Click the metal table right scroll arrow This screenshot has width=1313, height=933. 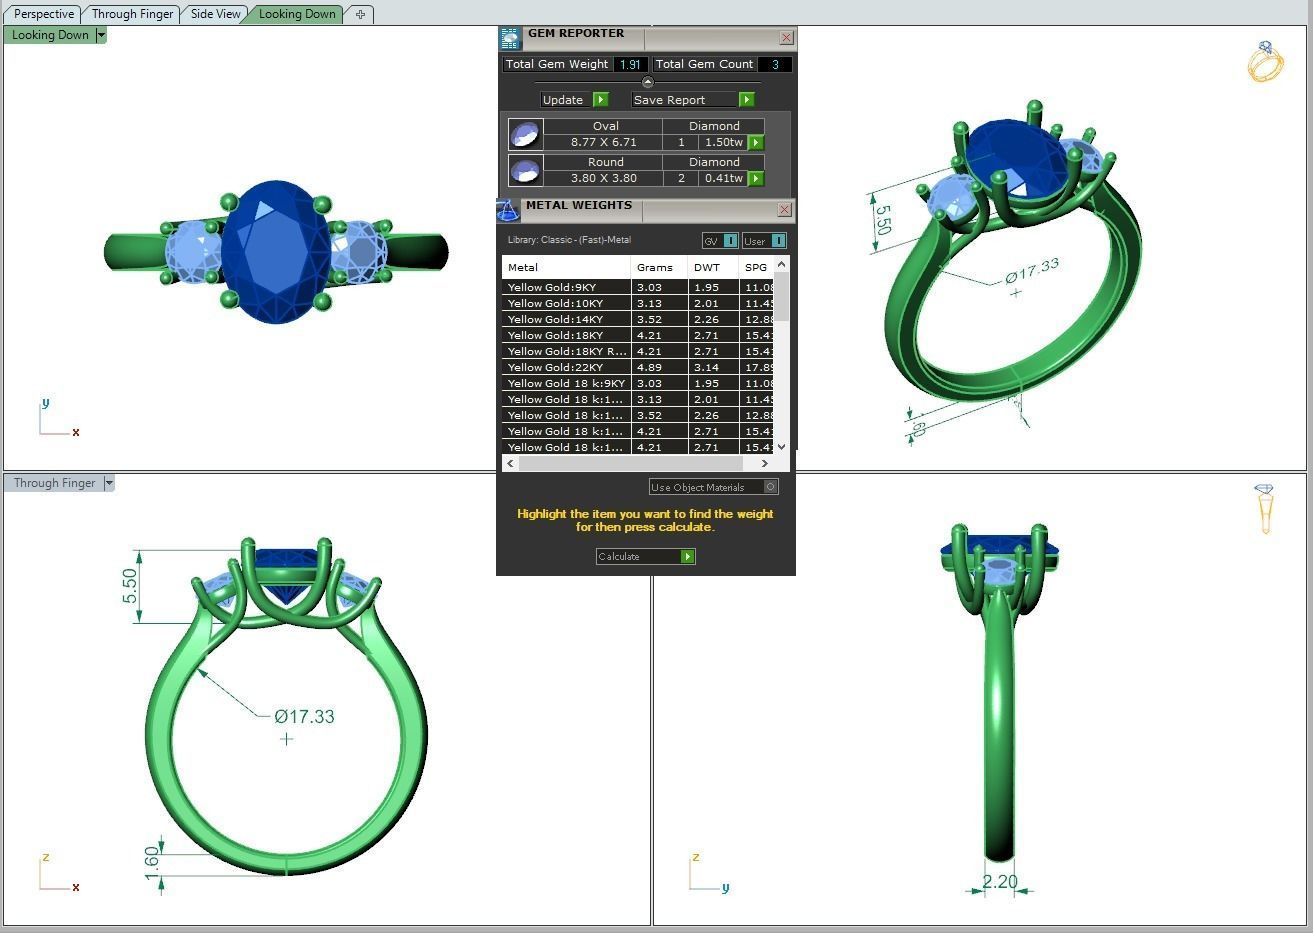pos(765,463)
